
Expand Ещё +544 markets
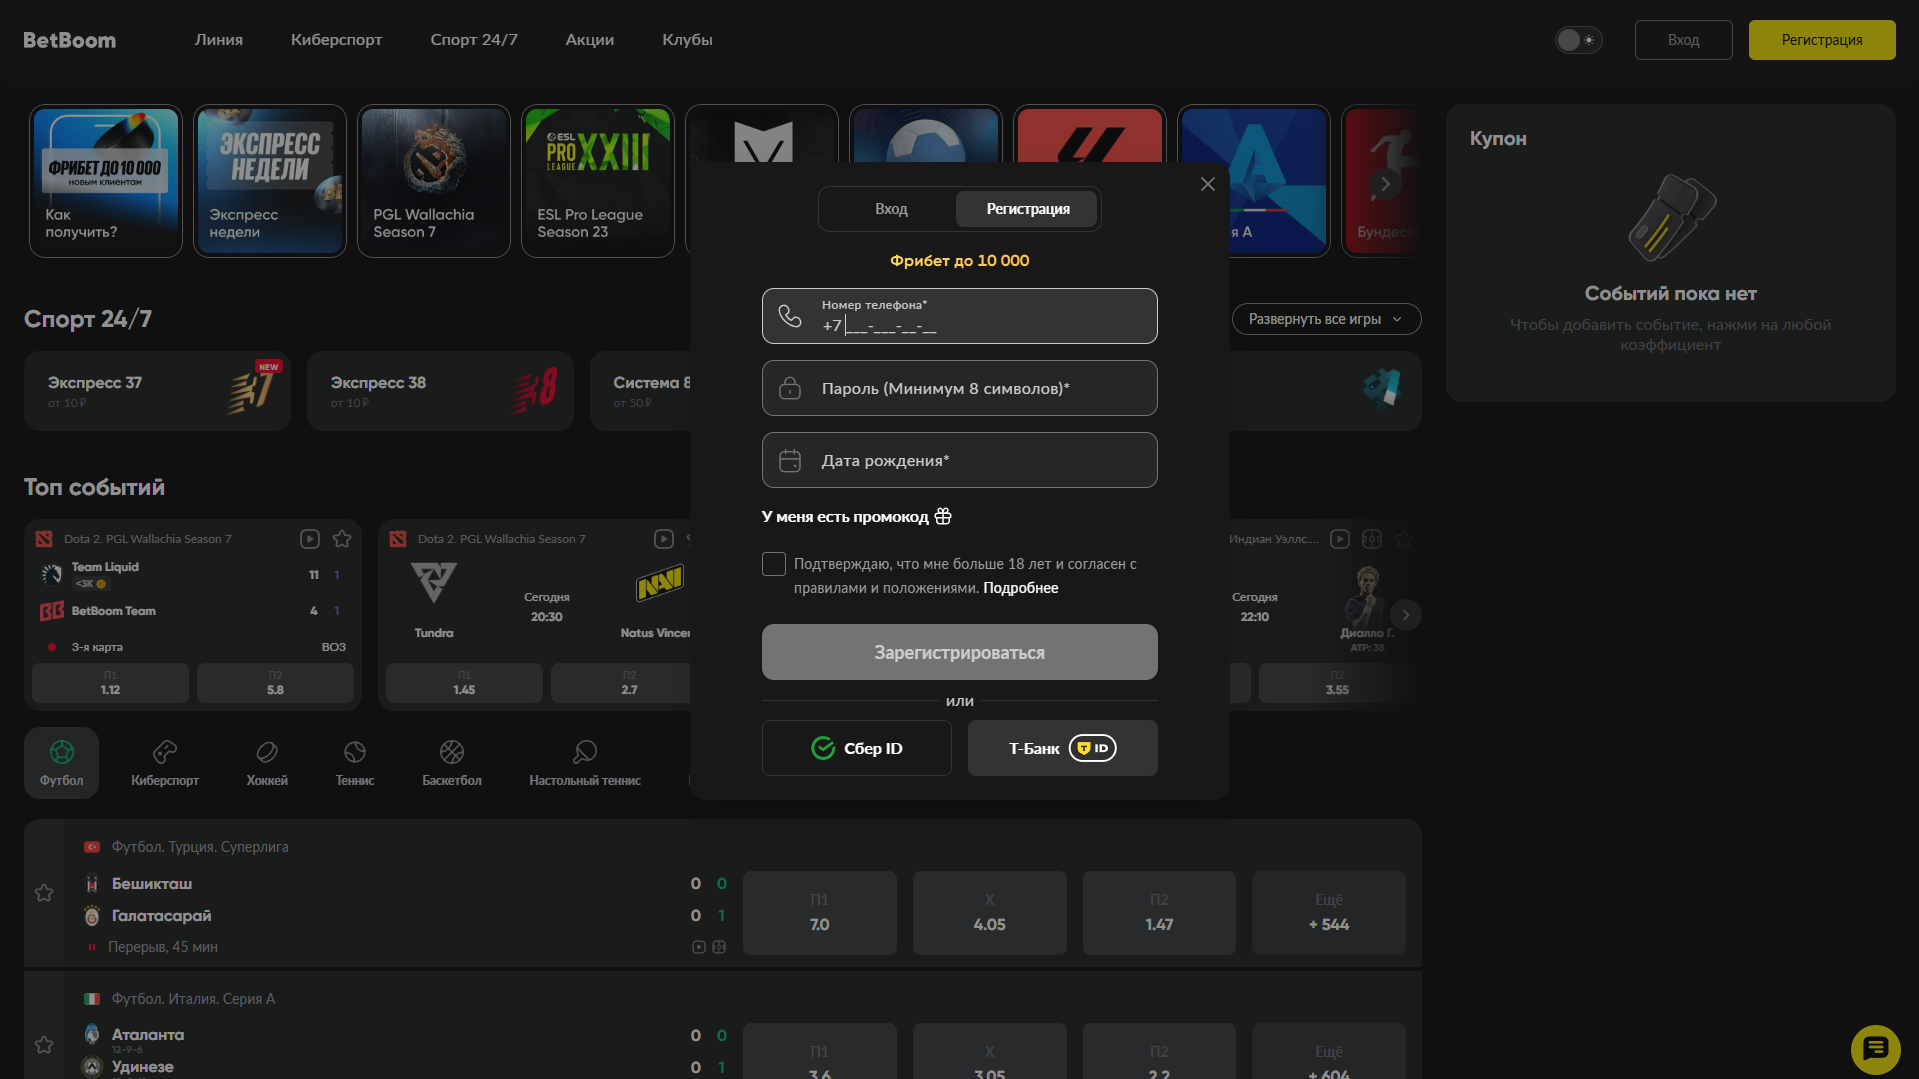(1329, 913)
